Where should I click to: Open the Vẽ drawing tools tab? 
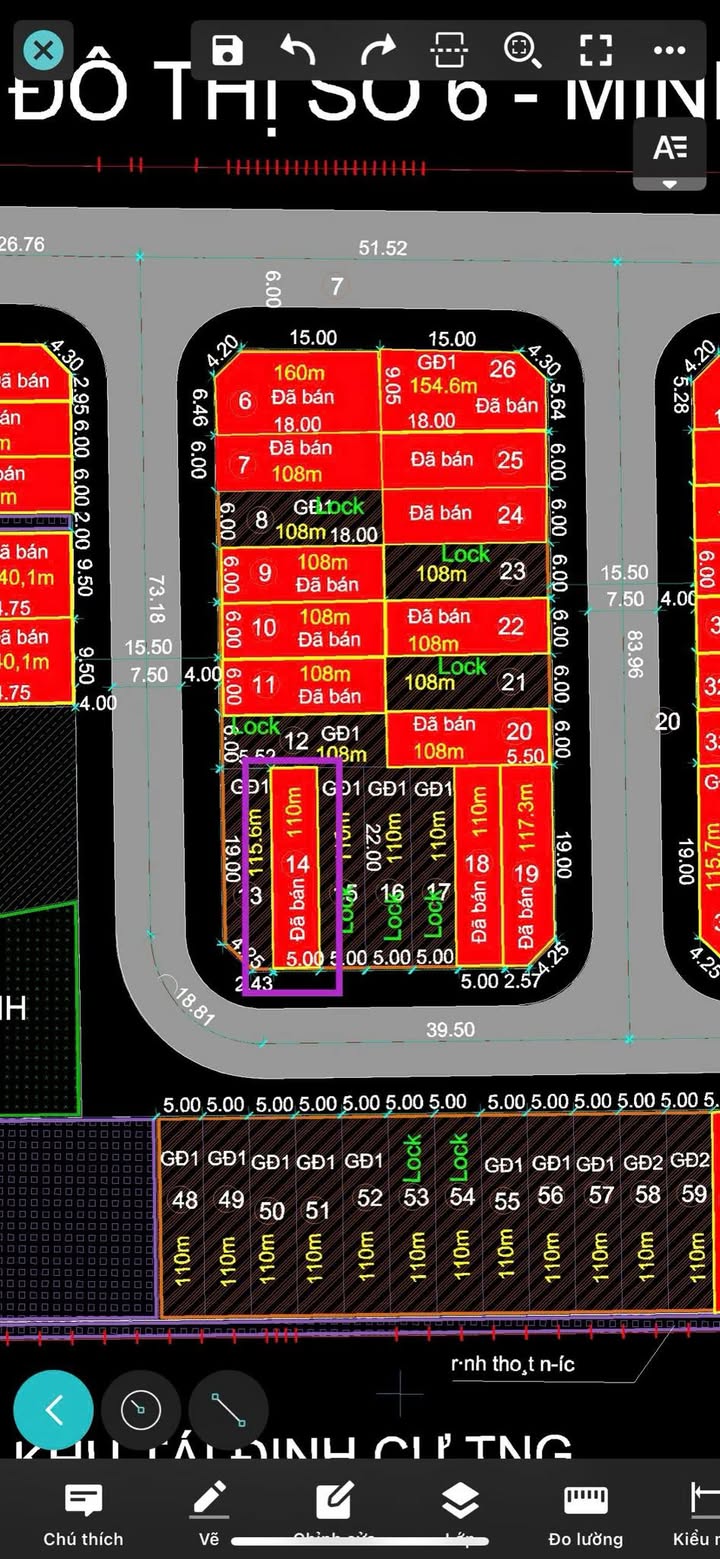pos(209,1514)
